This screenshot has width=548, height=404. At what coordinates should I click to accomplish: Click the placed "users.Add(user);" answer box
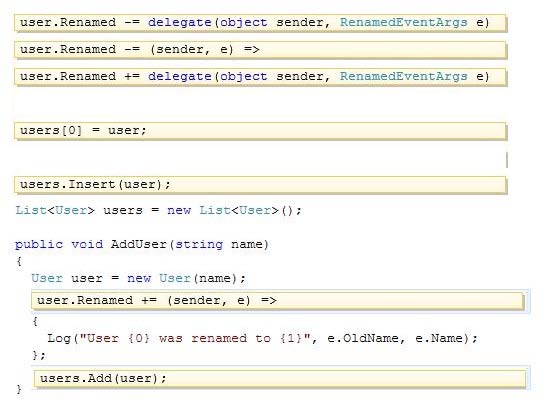coord(280,378)
